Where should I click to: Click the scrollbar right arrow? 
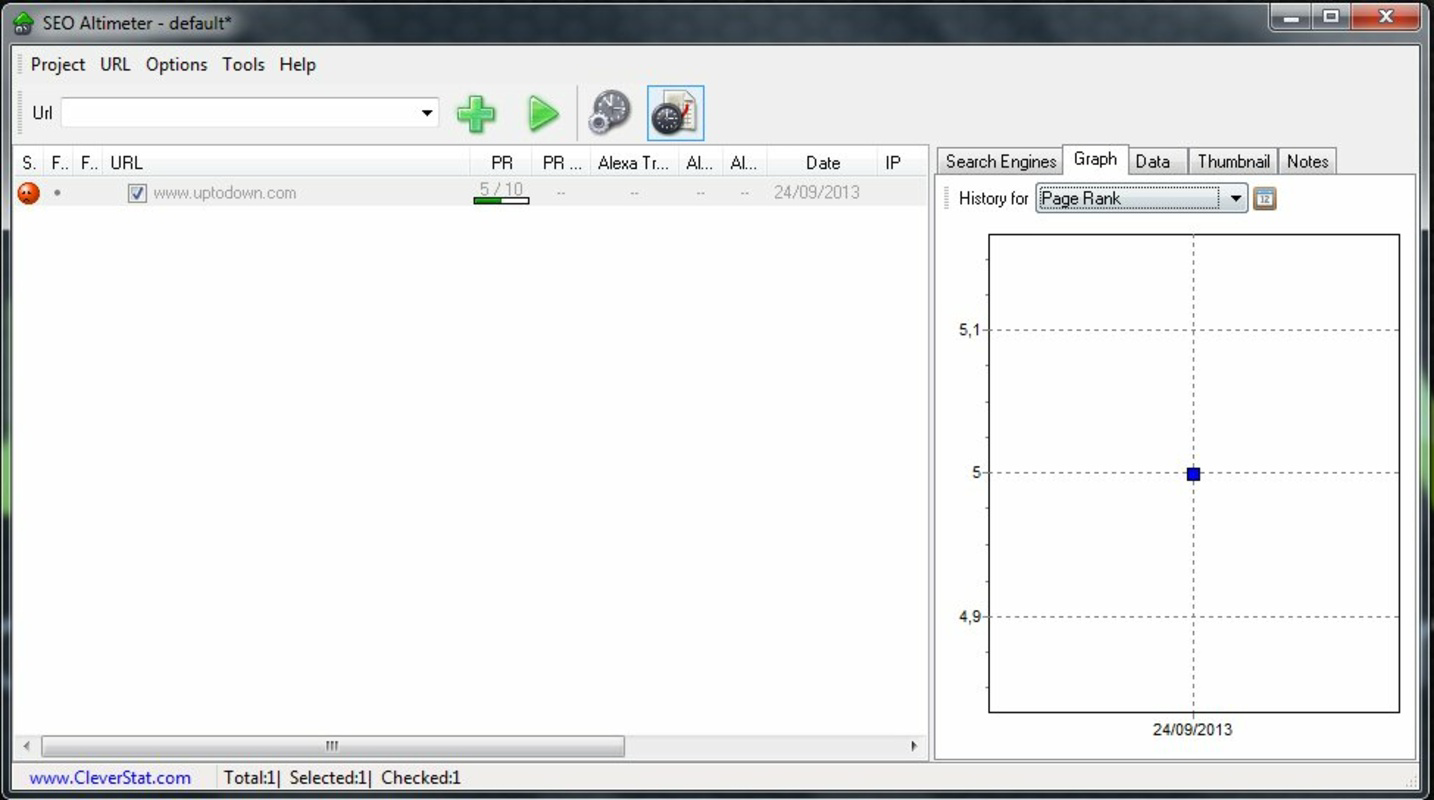[914, 746]
